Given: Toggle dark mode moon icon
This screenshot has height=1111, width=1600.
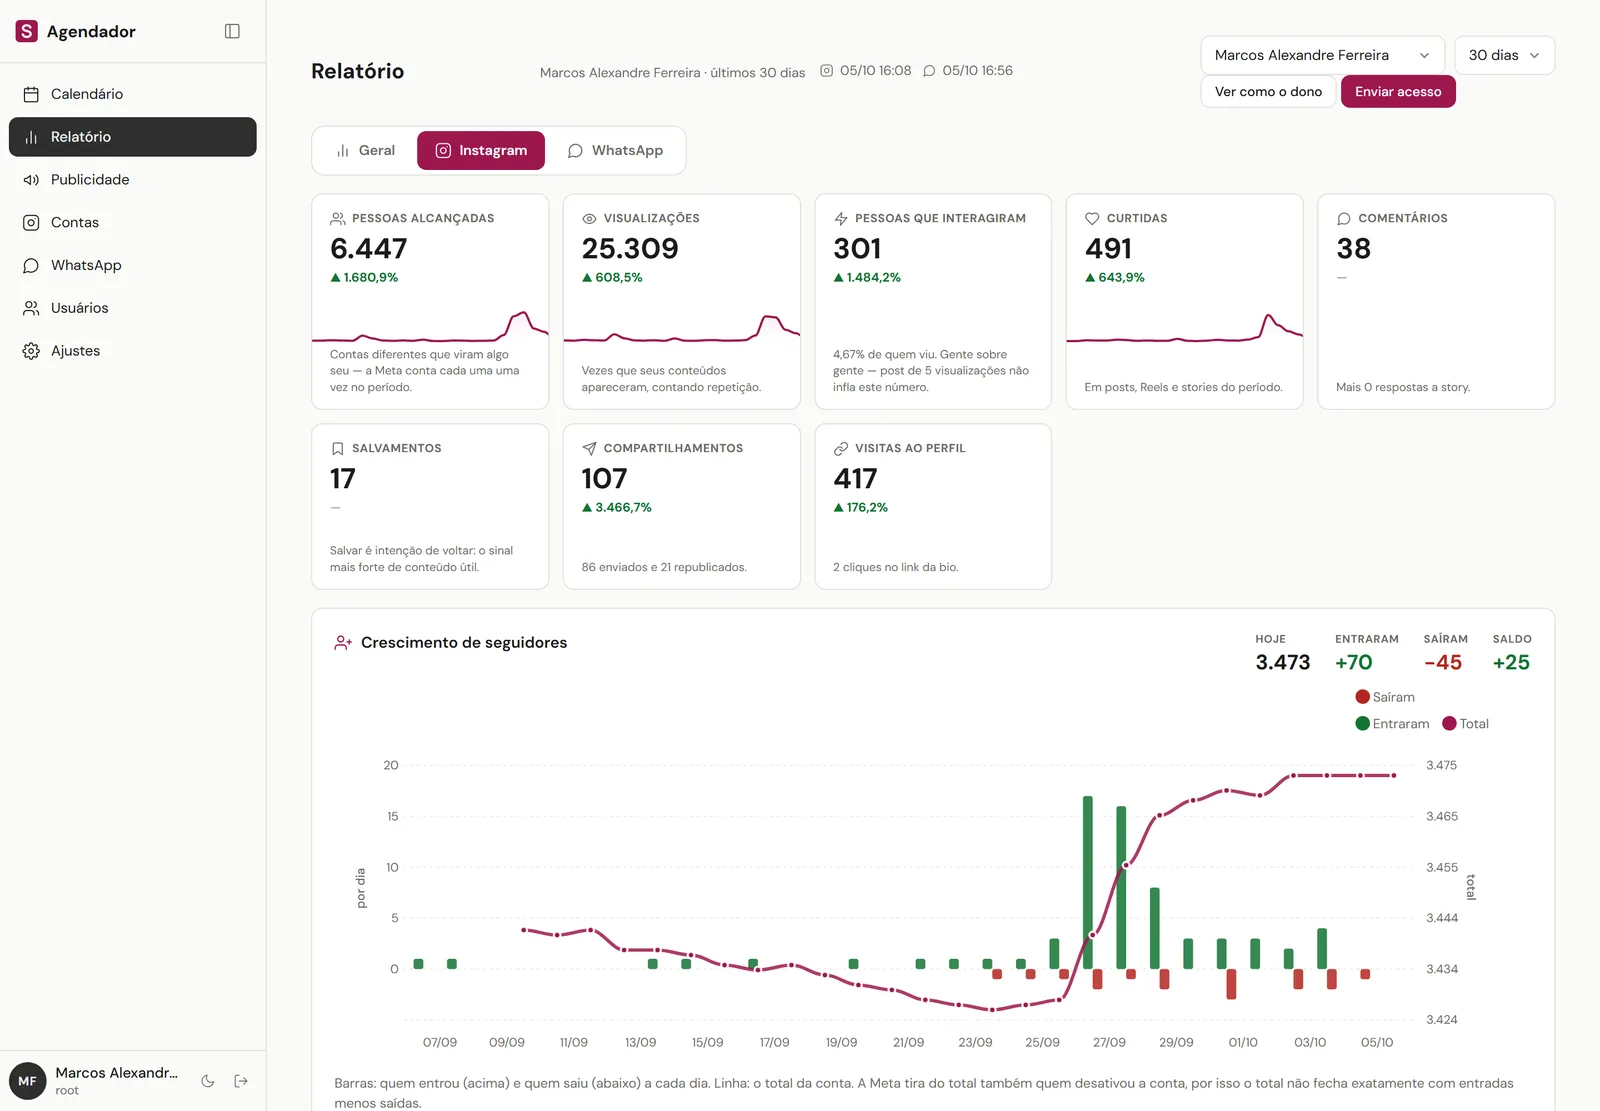Looking at the screenshot, I should click(x=208, y=1081).
